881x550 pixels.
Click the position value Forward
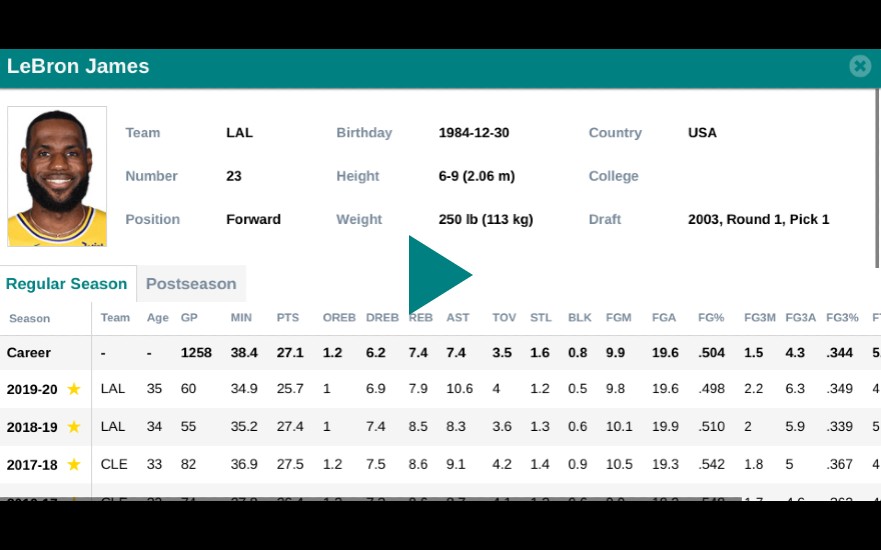pos(253,219)
